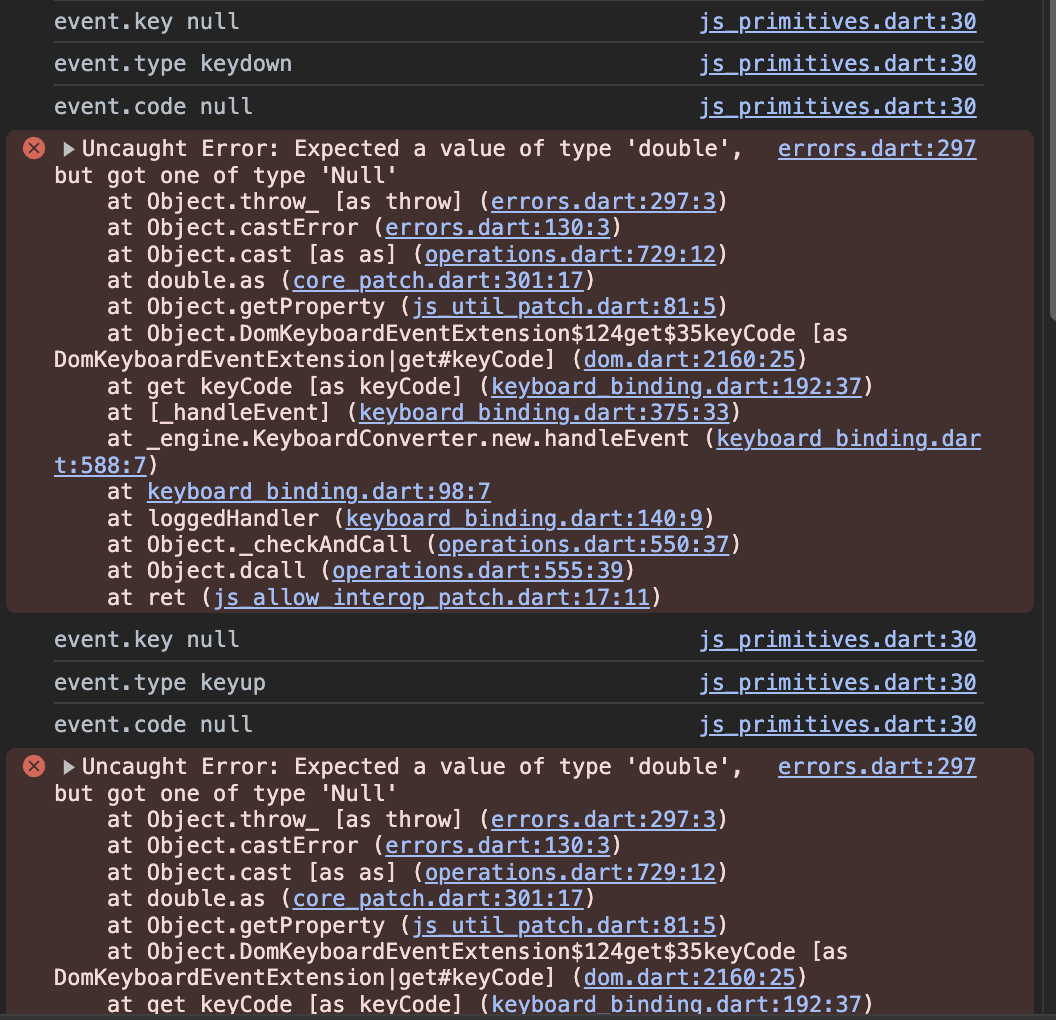Click the red error icon beside the first error
The width and height of the screenshot is (1056, 1020).
click(x=33, y=147)
